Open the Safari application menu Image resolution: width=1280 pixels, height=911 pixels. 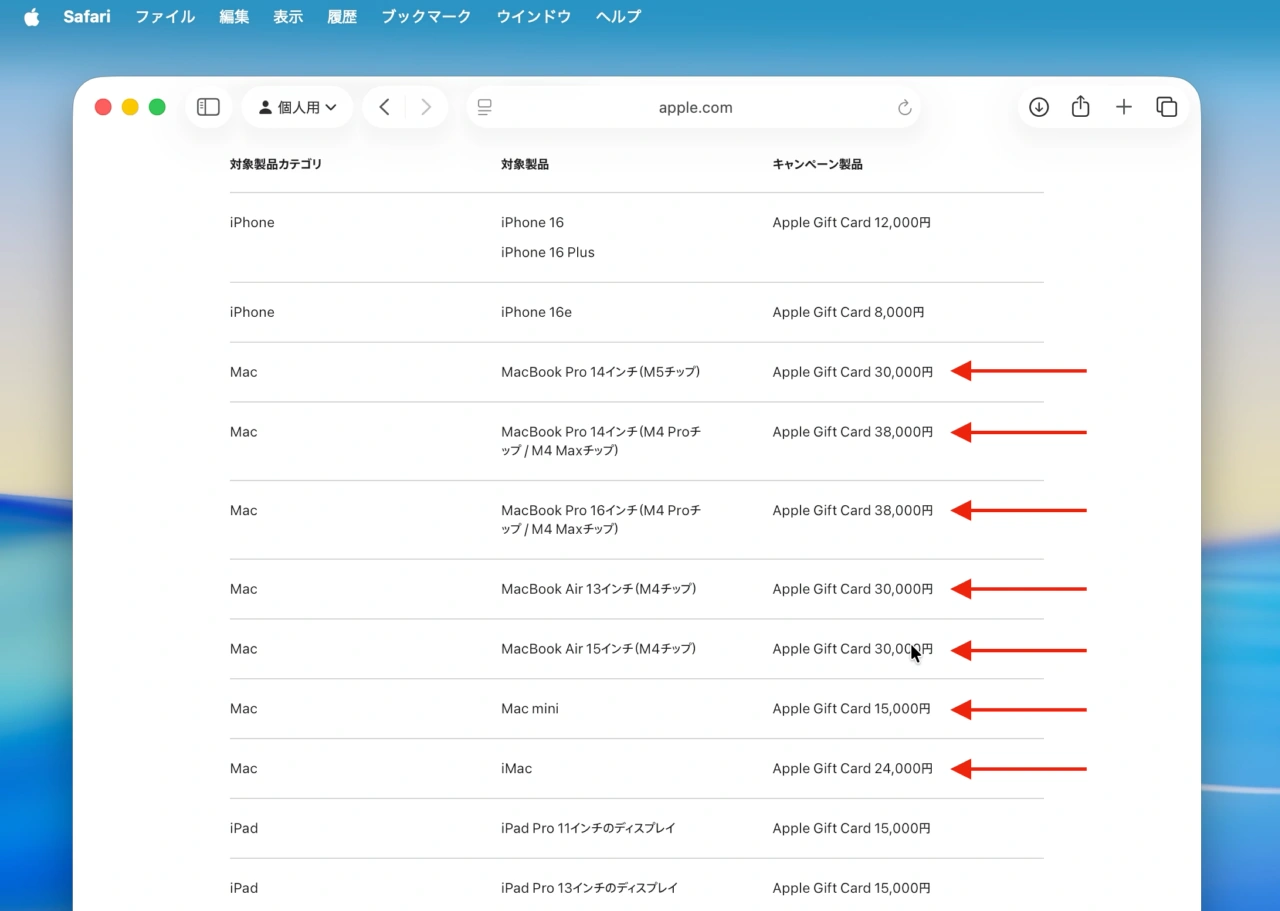(87, 17)
